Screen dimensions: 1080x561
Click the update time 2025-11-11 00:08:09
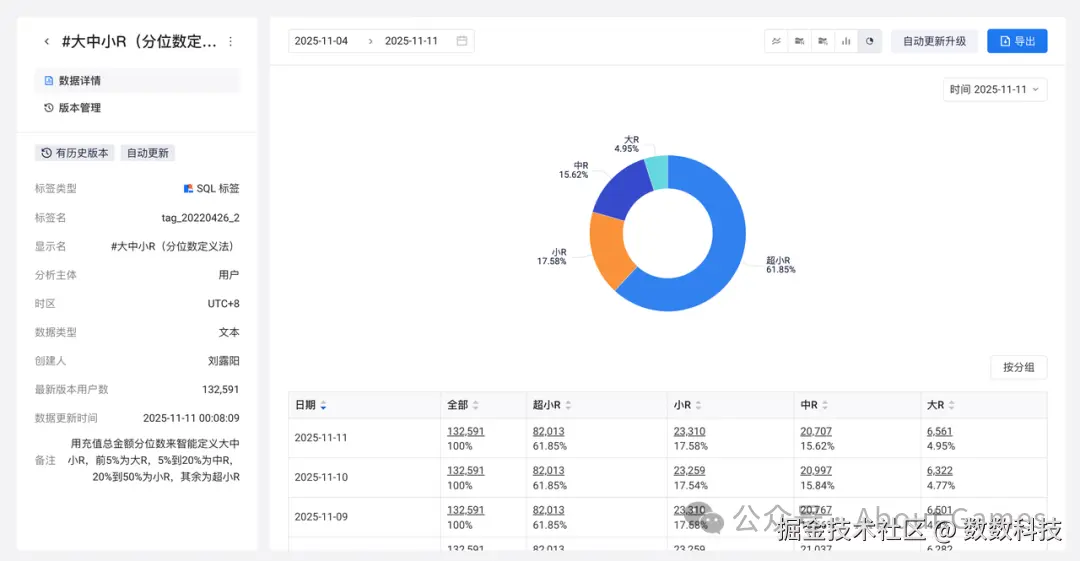(x=191, y=418)
